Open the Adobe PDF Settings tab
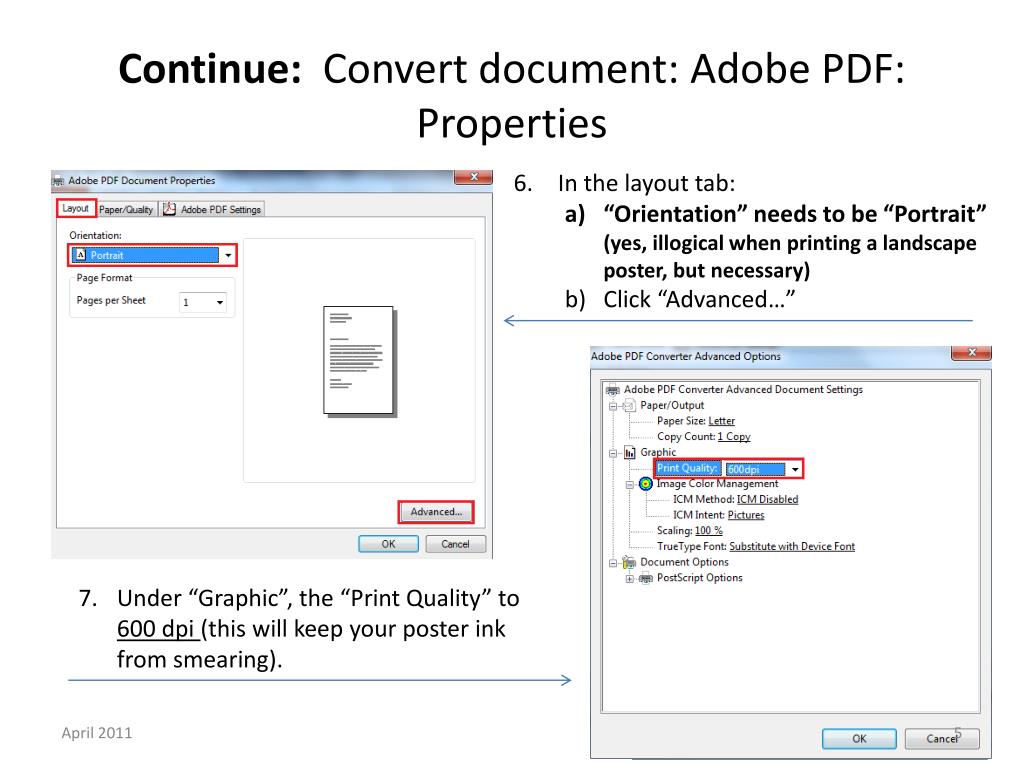Viewport: 1024px width, 768px height. pos(212,210)
